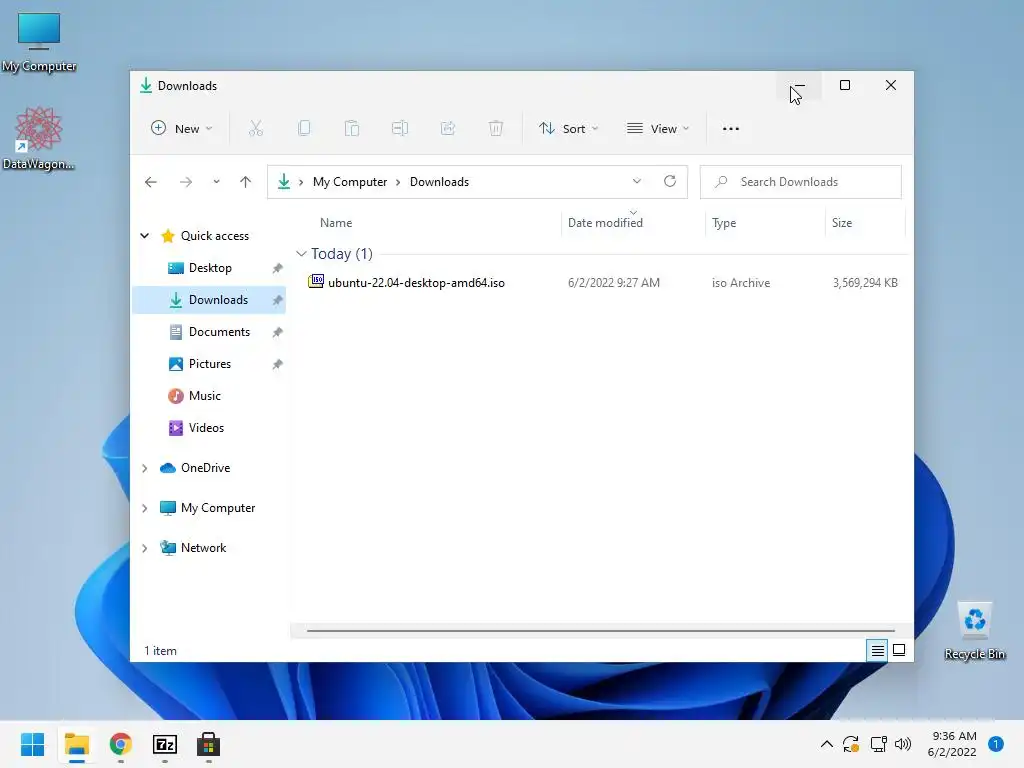Image resolution: width=1024 pixels, height=768 pixels.
Task: Click the Pictures pin icon
Action: click(278, 364)
